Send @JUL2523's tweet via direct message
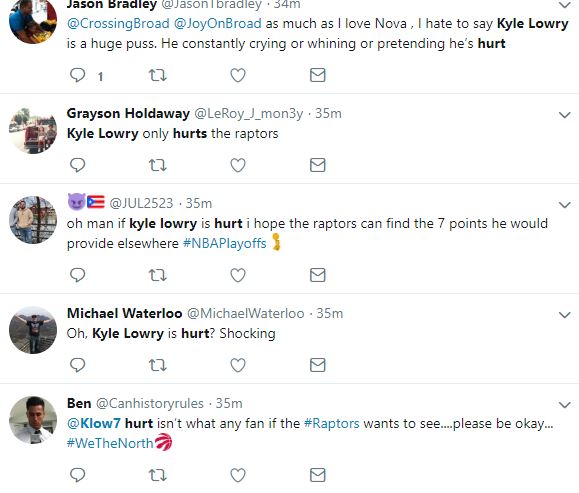Viewport: 579px width, 493px height. pos(318,275)
